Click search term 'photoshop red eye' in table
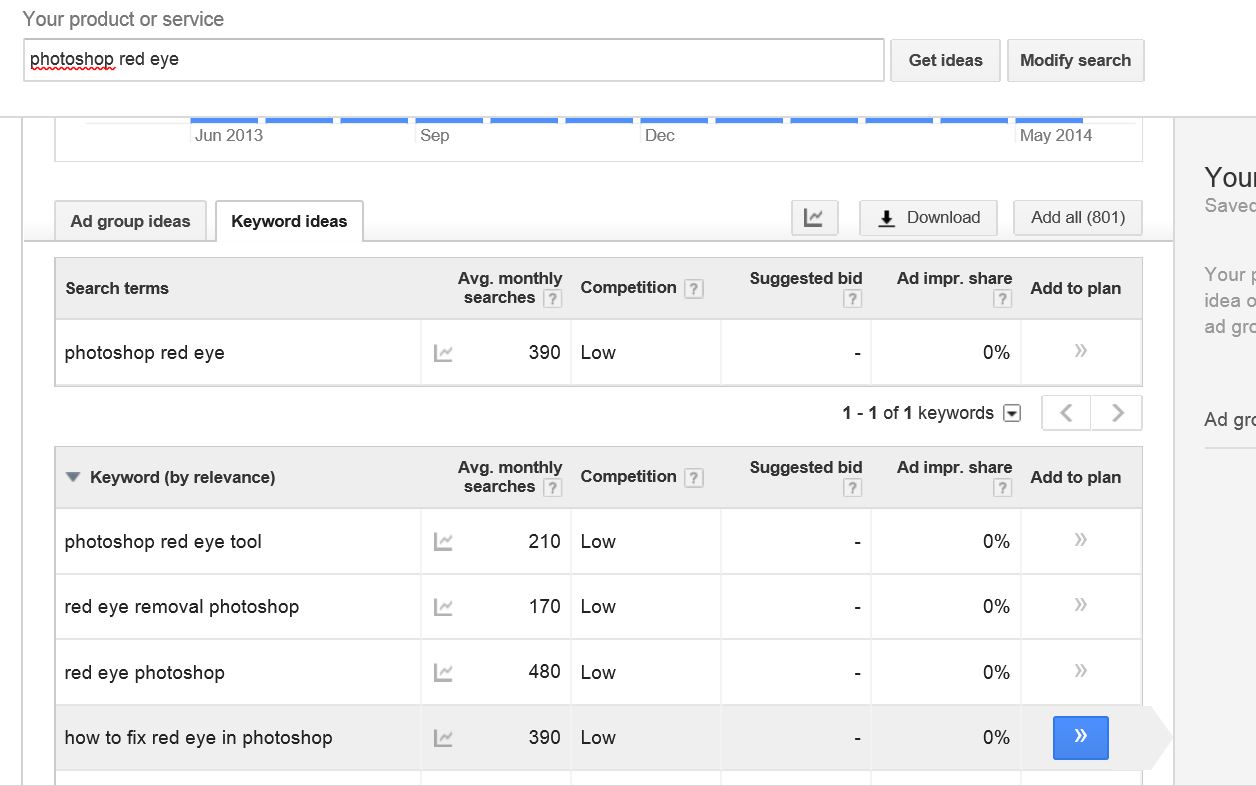Image resolution: width=1256 pixels, height=786 pixels. click(x=144, y=353)
